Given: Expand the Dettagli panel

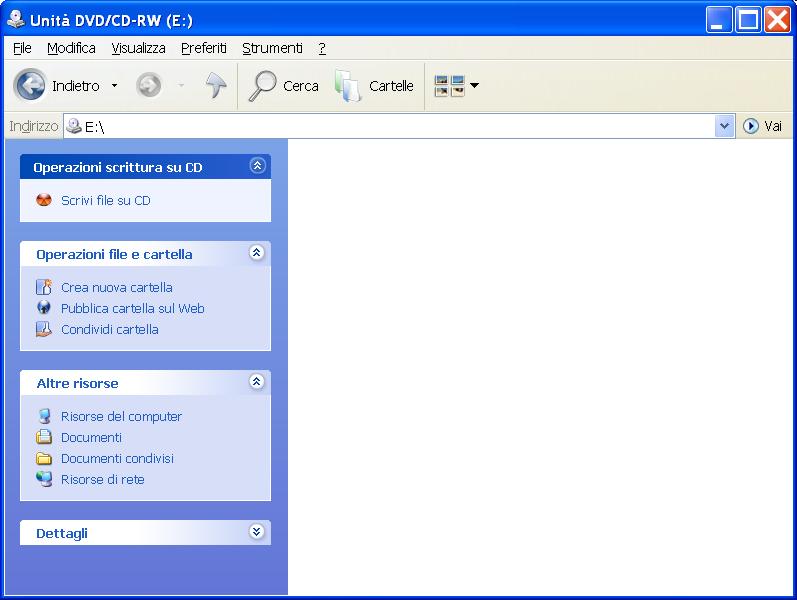Looking at the screenshot, I should click(x=257, y=532).
